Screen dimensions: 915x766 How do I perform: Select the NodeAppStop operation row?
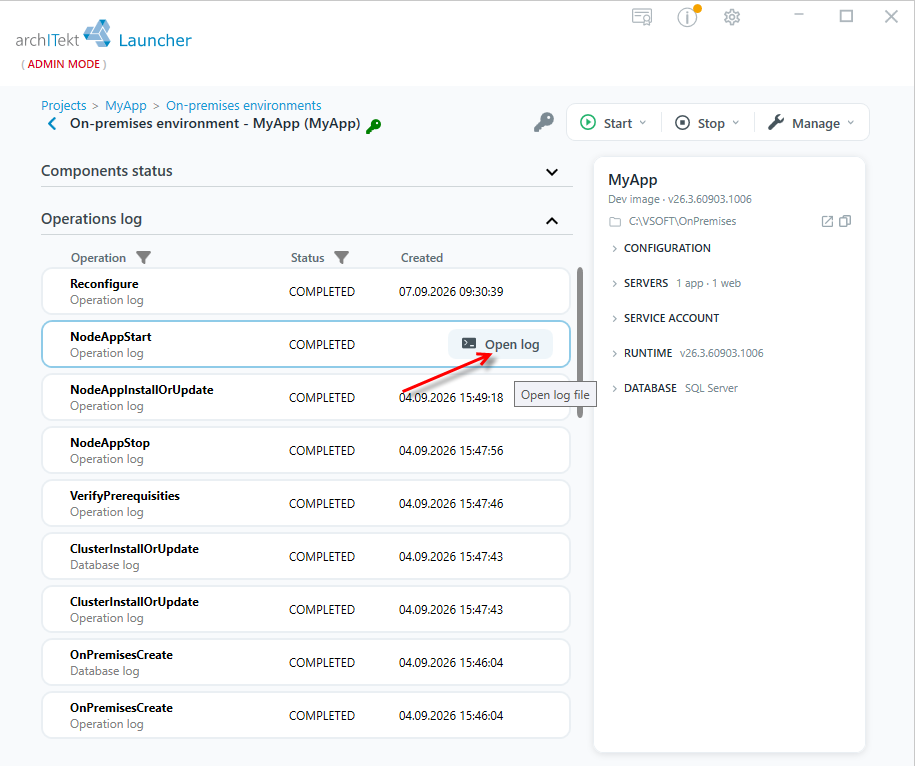click(306, 450)
